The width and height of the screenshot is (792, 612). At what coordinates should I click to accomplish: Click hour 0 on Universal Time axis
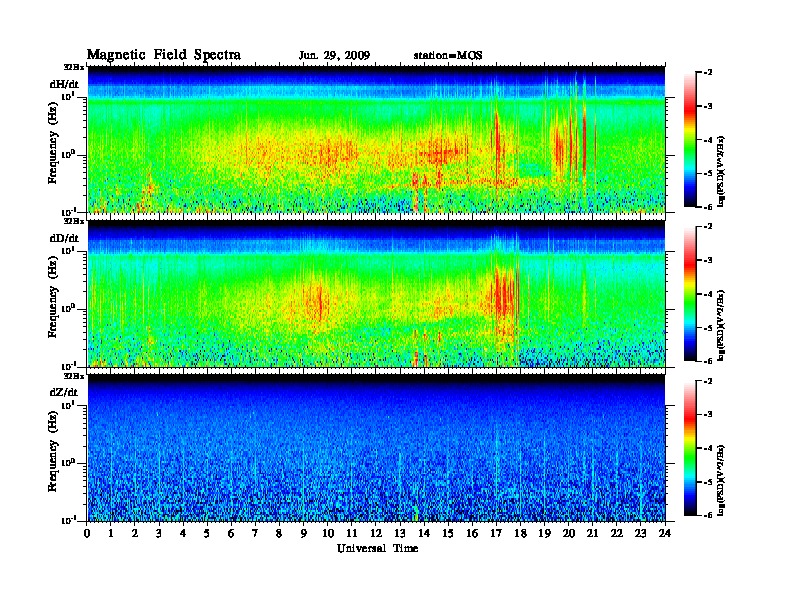coord(87,534)
